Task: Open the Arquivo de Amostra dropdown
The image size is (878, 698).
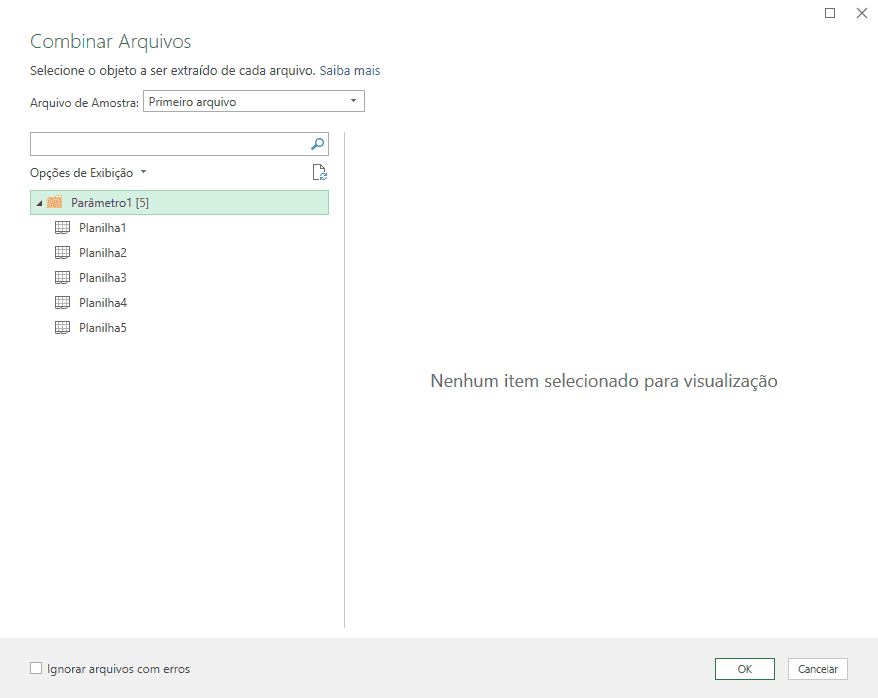Action: point(254,101)
